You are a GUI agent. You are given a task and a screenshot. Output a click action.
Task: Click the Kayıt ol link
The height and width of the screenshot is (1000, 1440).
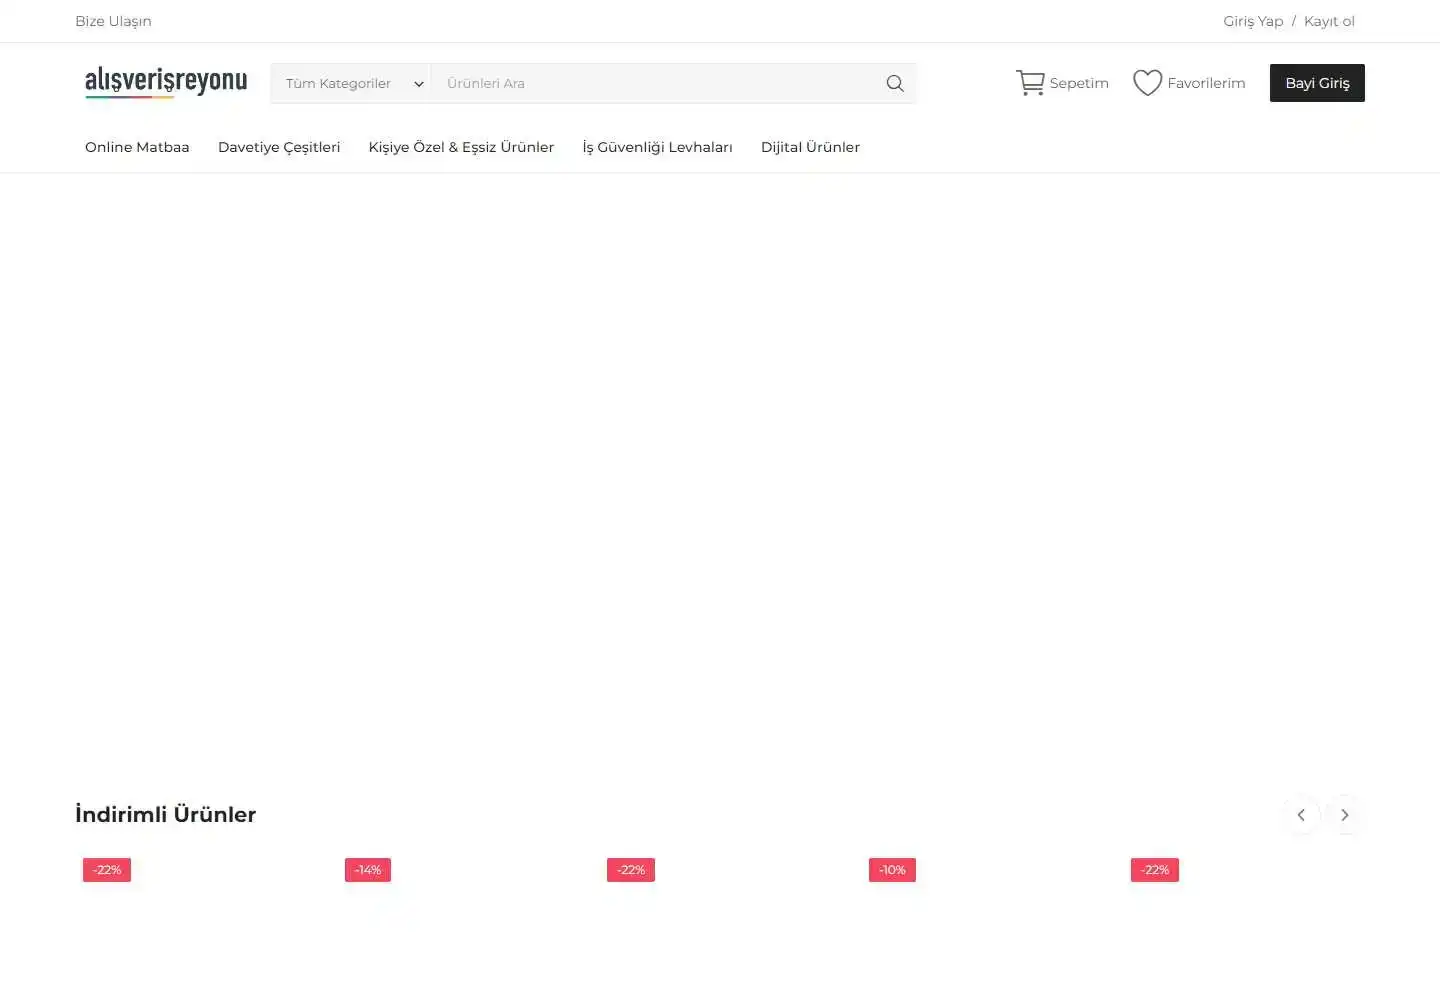click(x=1329, y=21)
